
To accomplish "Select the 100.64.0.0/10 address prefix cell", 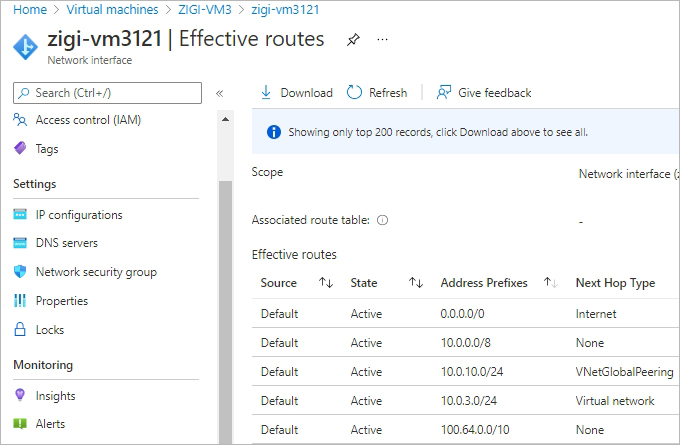I will coord(475,430).
